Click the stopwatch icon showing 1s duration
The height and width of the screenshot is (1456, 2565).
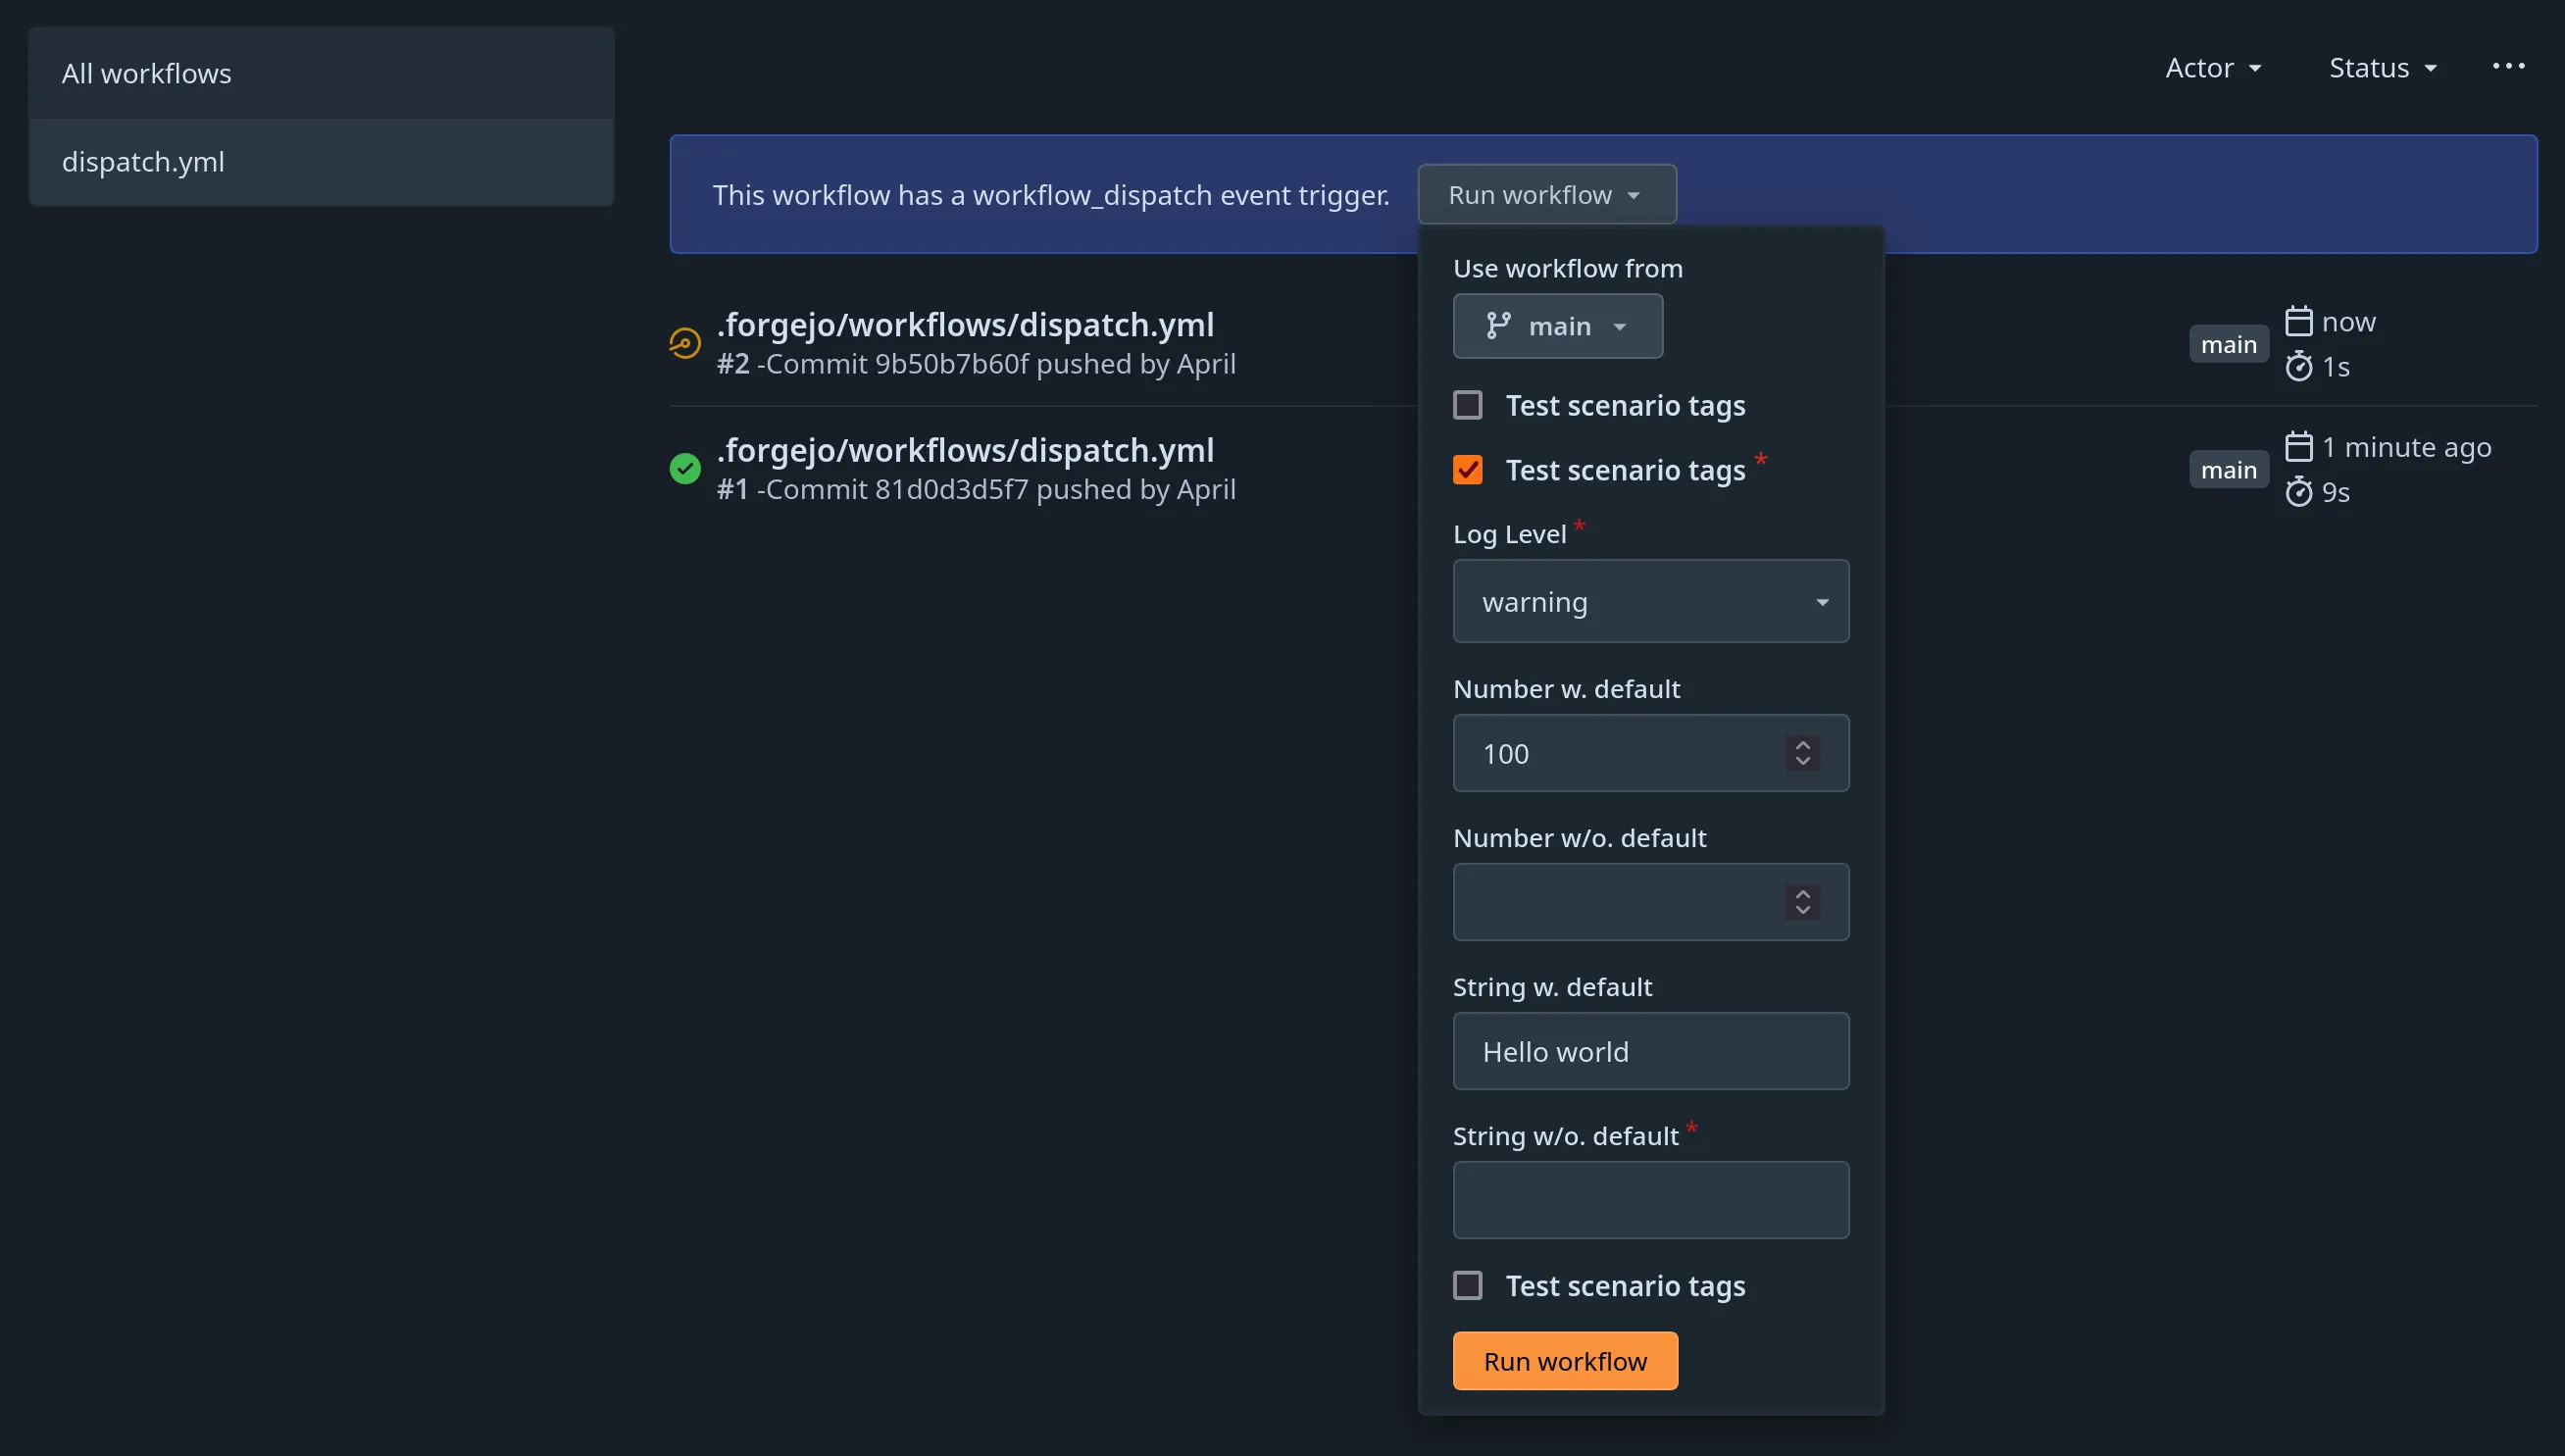click(x=2300, y=366)
